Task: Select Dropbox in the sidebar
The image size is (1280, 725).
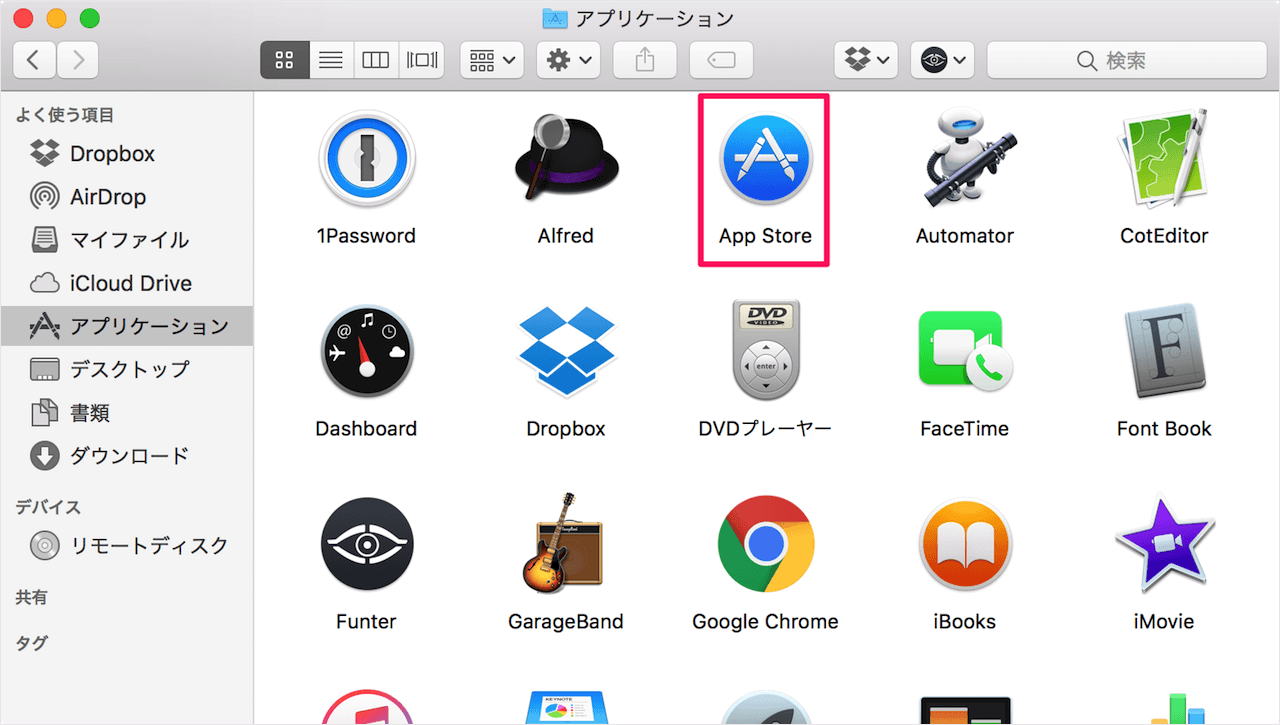Action: [x=126, y=154]
